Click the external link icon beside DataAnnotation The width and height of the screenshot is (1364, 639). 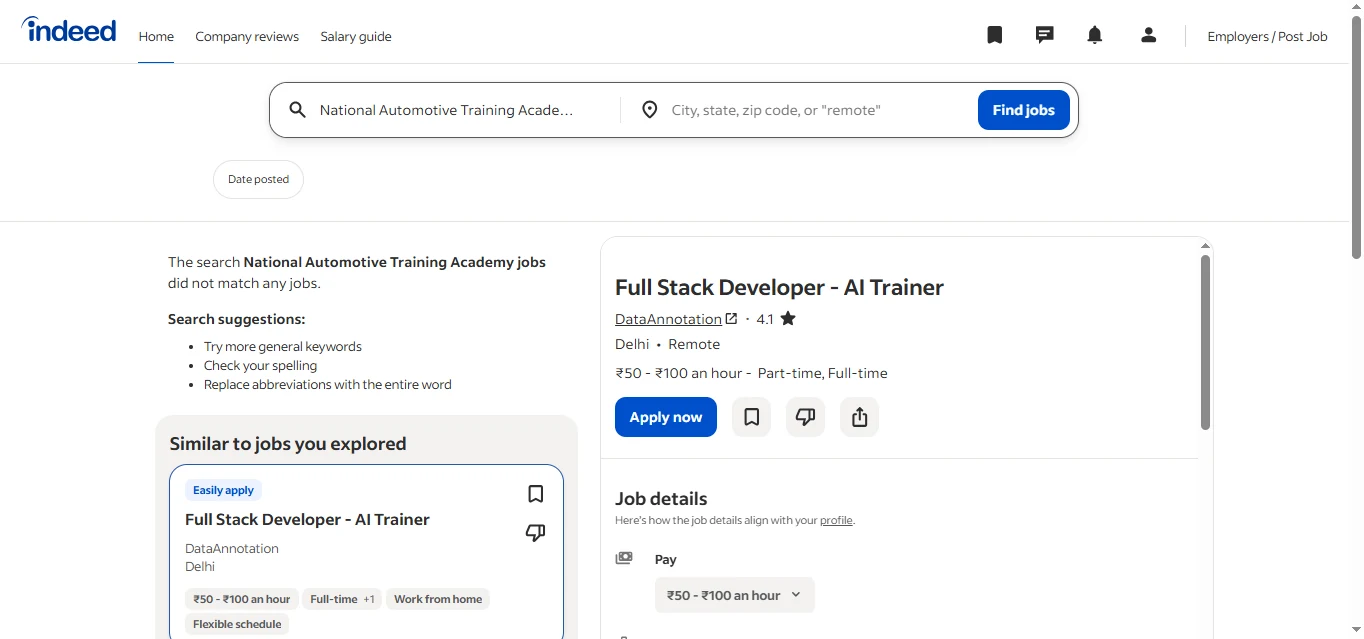pyautogui.click(x=731, y=319)
